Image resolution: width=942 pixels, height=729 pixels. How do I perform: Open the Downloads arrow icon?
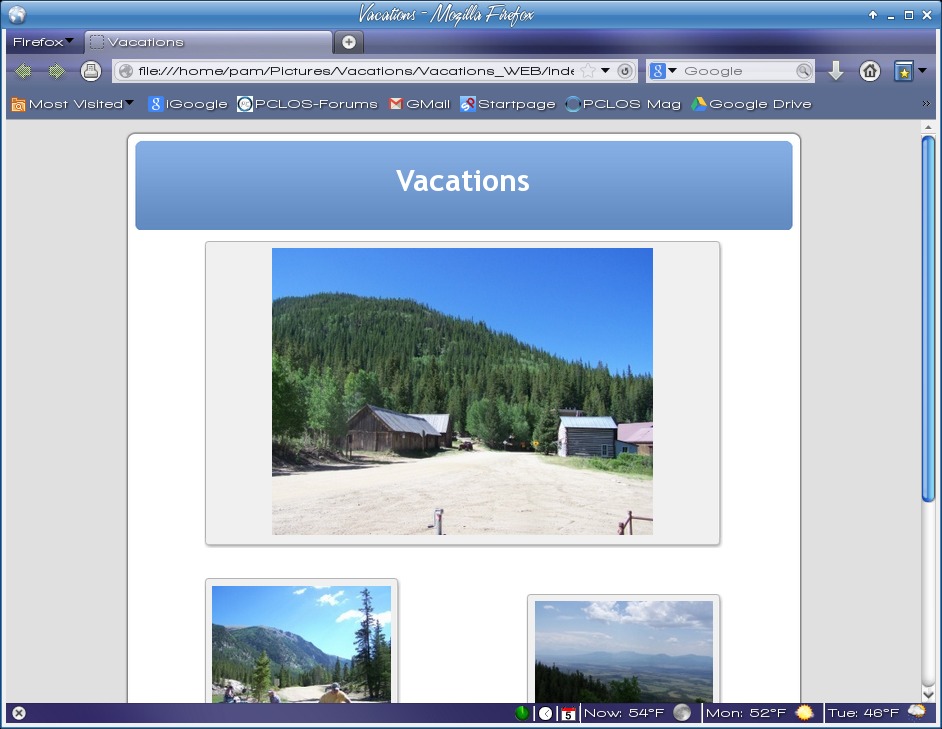(x=836, y=71)
